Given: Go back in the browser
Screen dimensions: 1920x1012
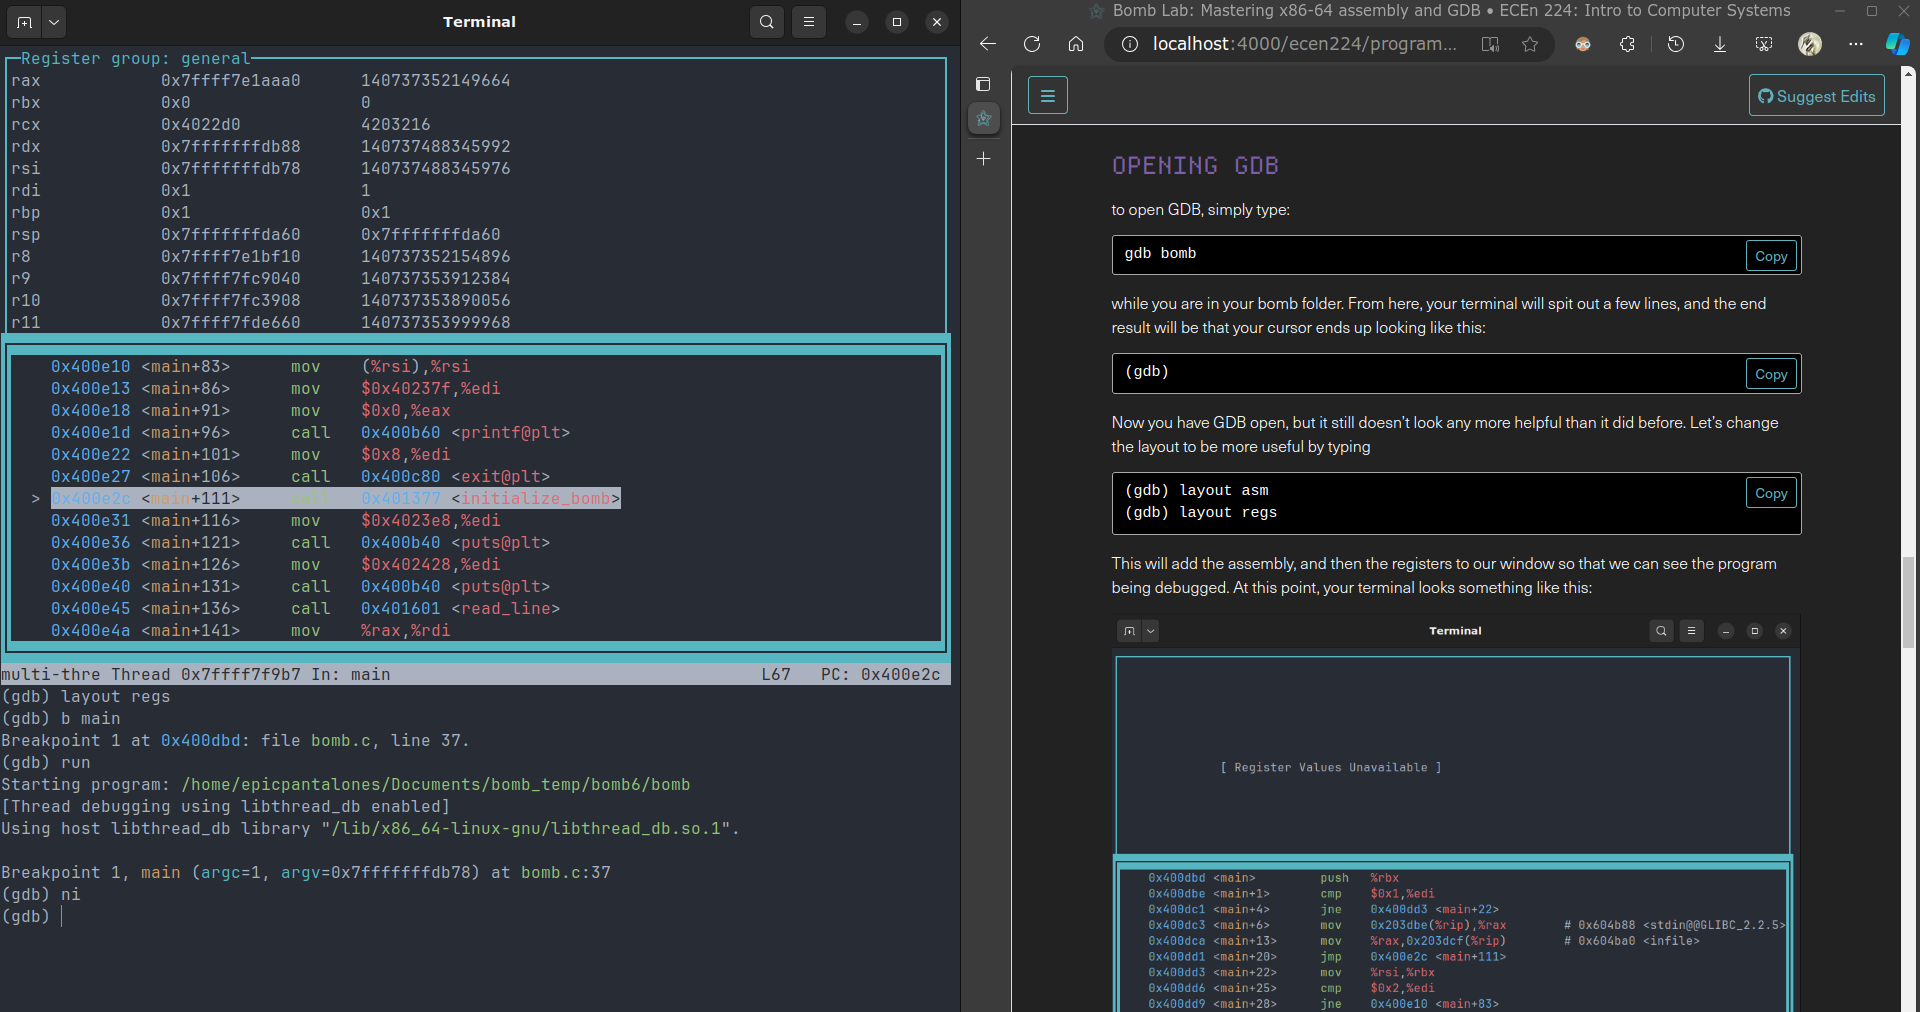Looking at the screenshot, I should [x=988, y=44].
